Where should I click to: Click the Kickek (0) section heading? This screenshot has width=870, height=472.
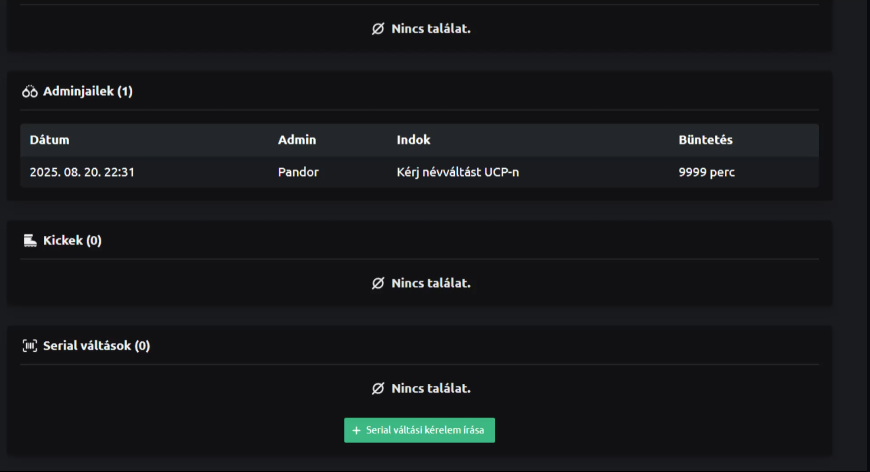coord(72,241)
